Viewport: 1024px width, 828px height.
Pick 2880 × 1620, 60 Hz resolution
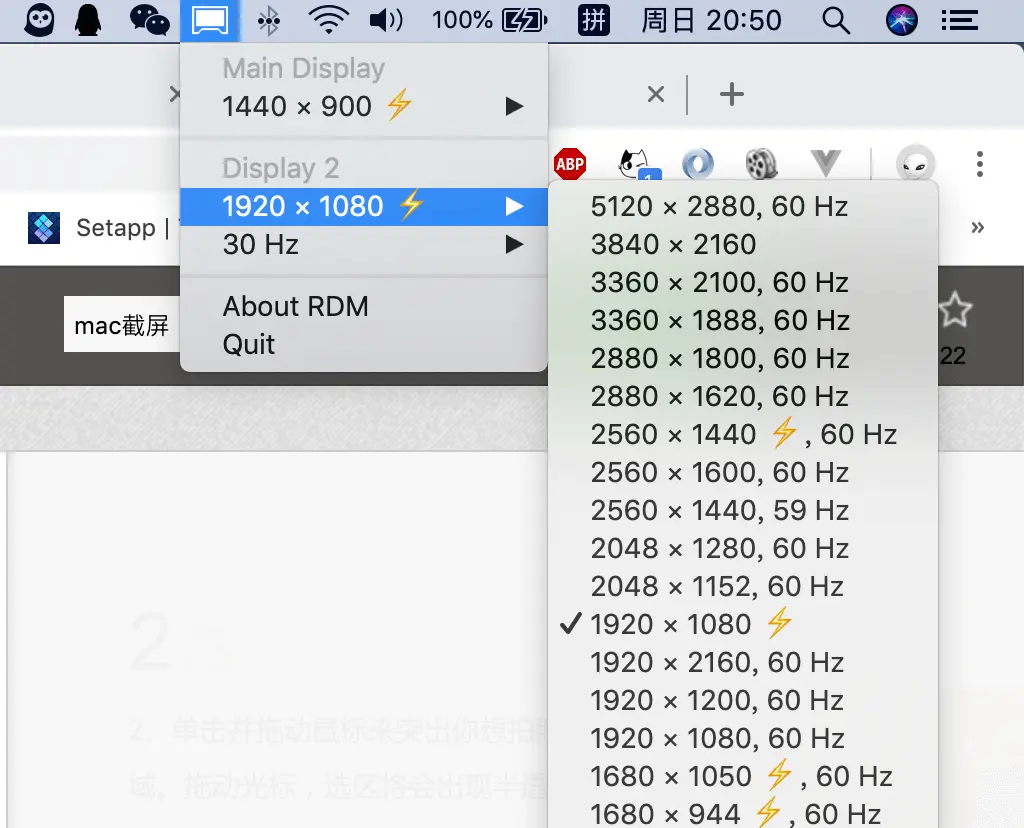(x=743, y=396)
